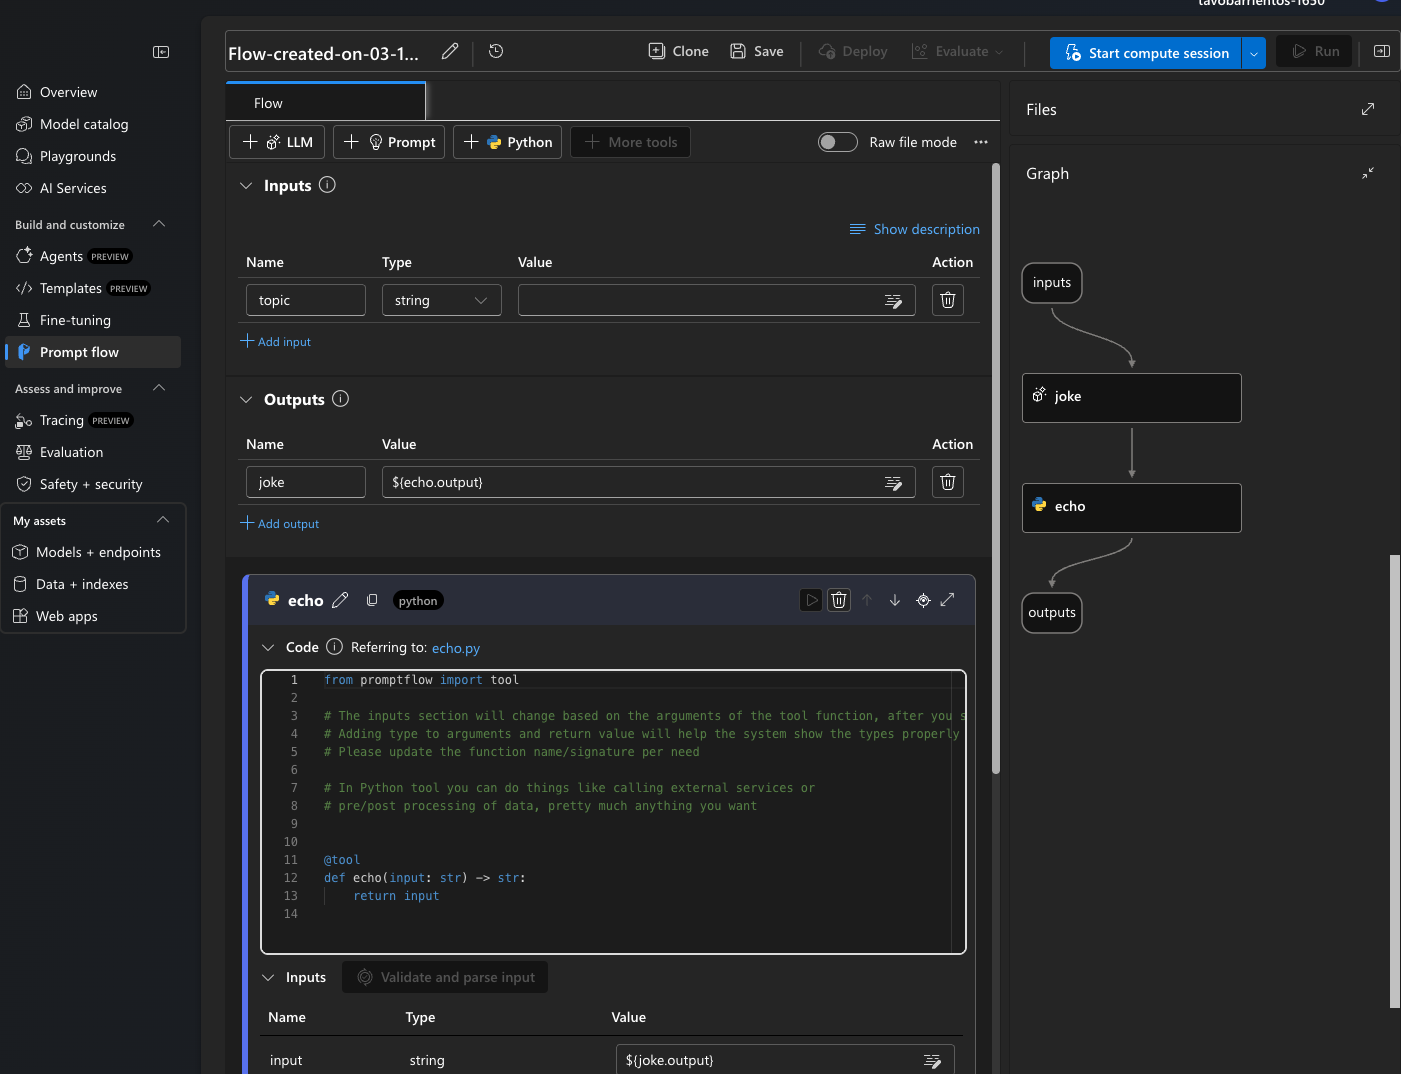1401x1074 pixels.
Task: Edit the flow name with pencil icon
Action: pyautogui.click(x=450, y=51)
